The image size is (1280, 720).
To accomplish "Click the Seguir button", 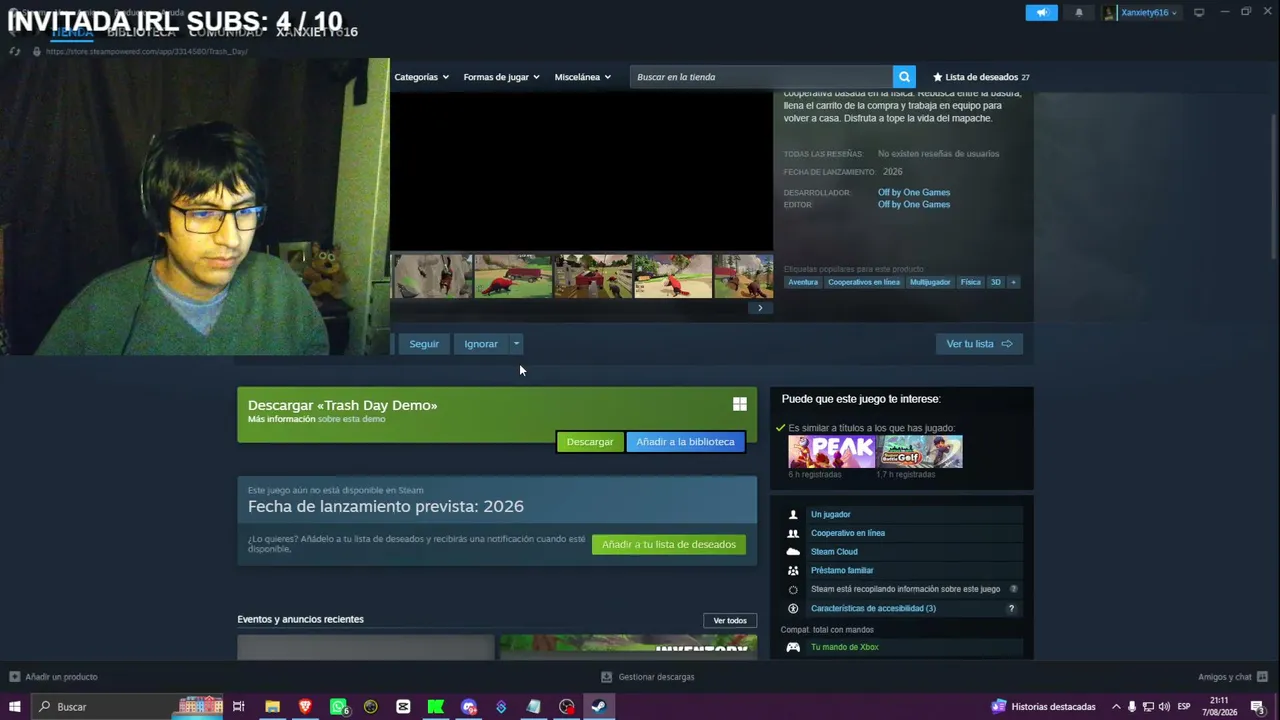I will click(424, 344).
